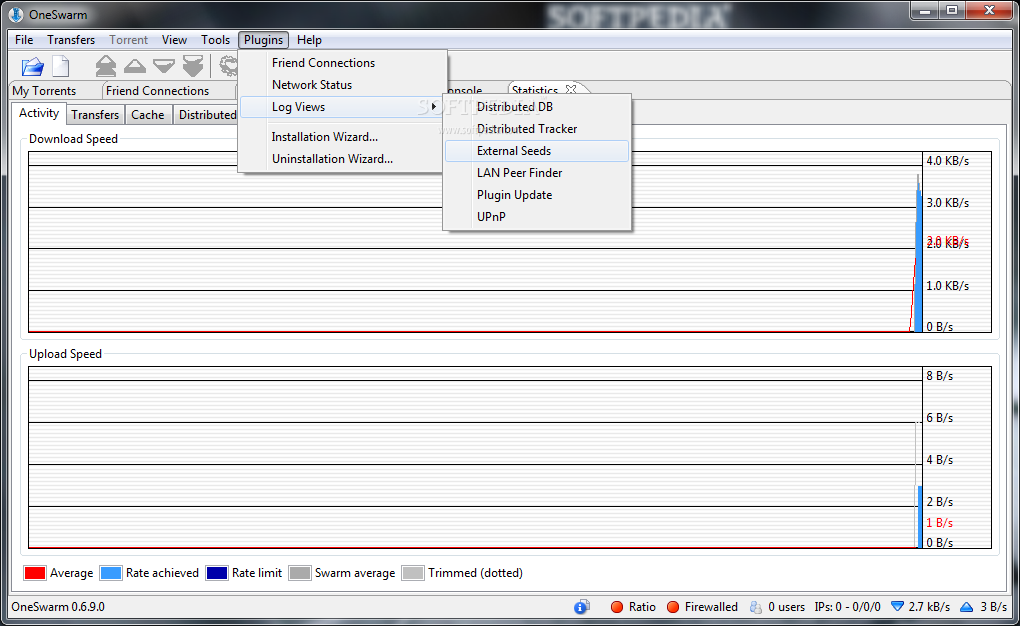Select the Transfers sub-tab

pos(95,115)
